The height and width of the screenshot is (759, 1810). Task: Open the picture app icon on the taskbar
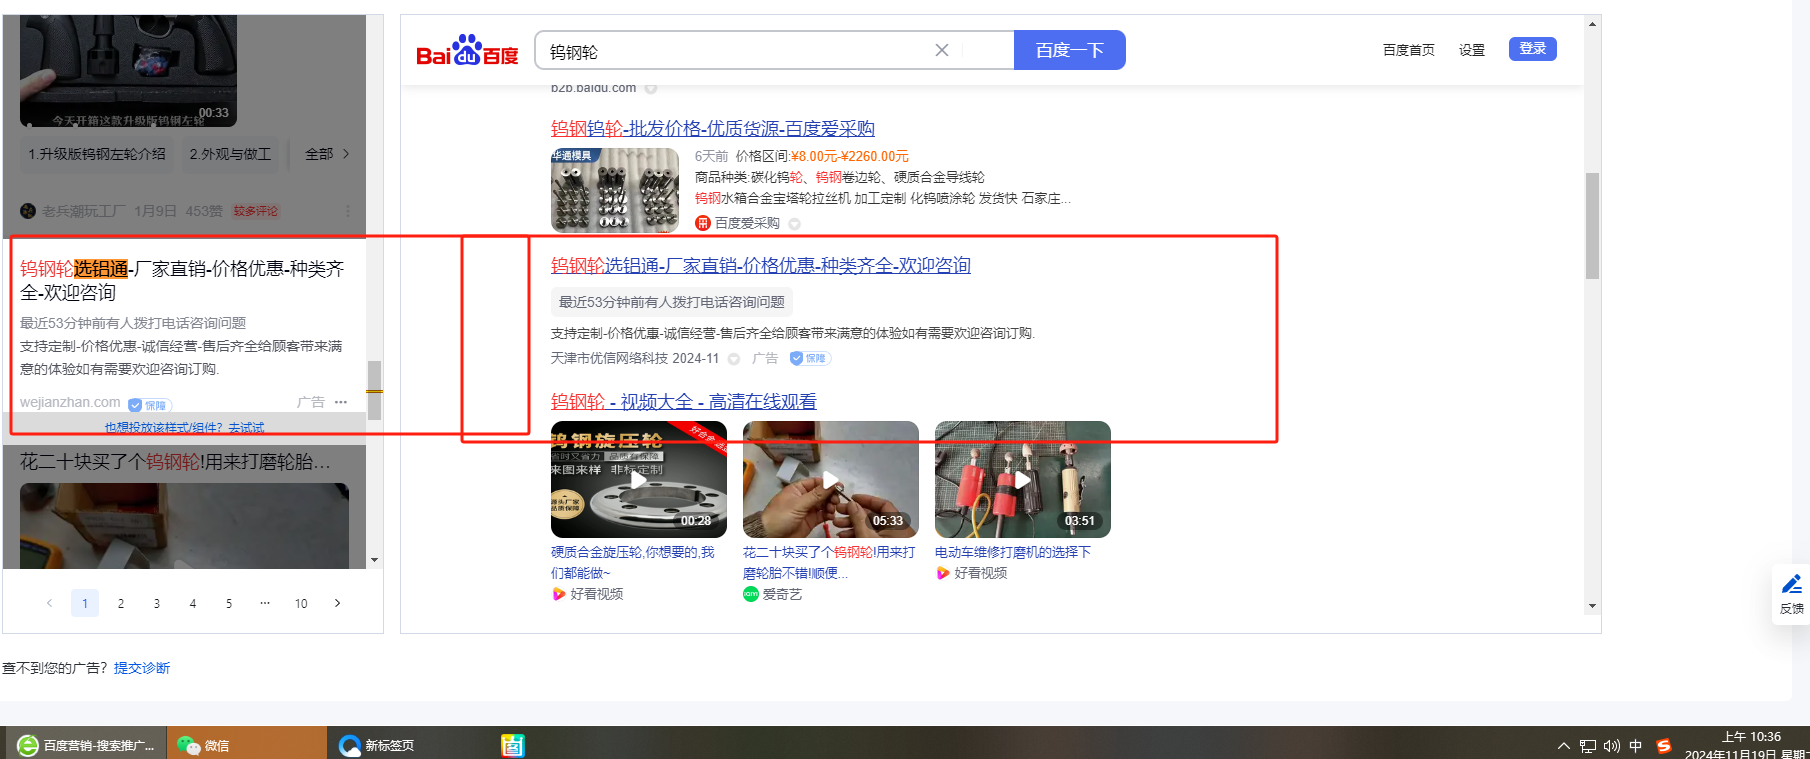tap(513, 745)
